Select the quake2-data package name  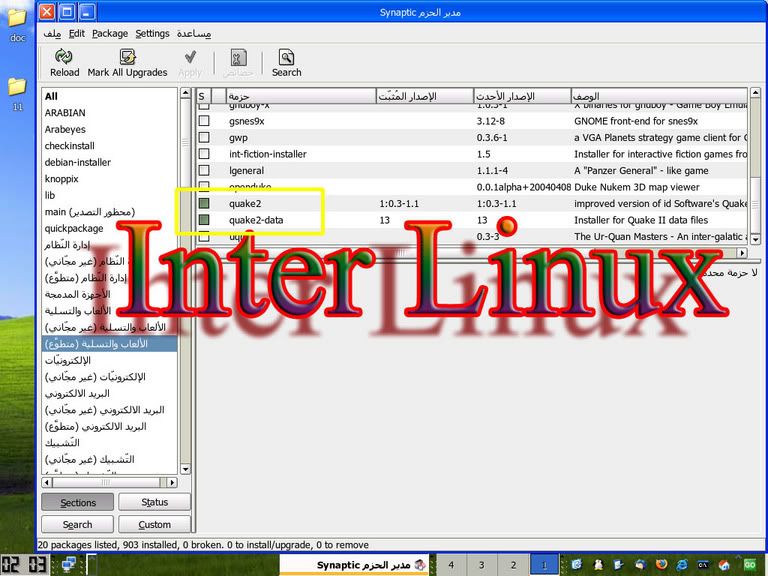[x=256, y=220]
